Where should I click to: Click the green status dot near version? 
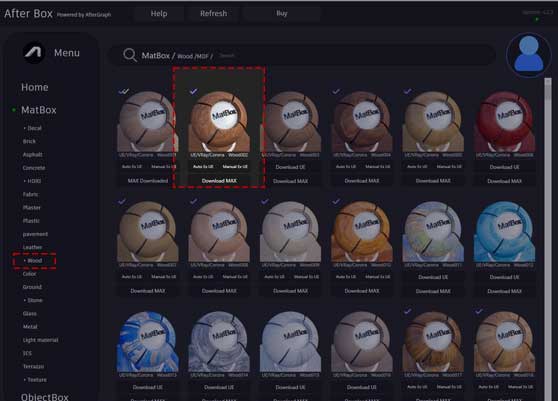click(x=537, y=20)
